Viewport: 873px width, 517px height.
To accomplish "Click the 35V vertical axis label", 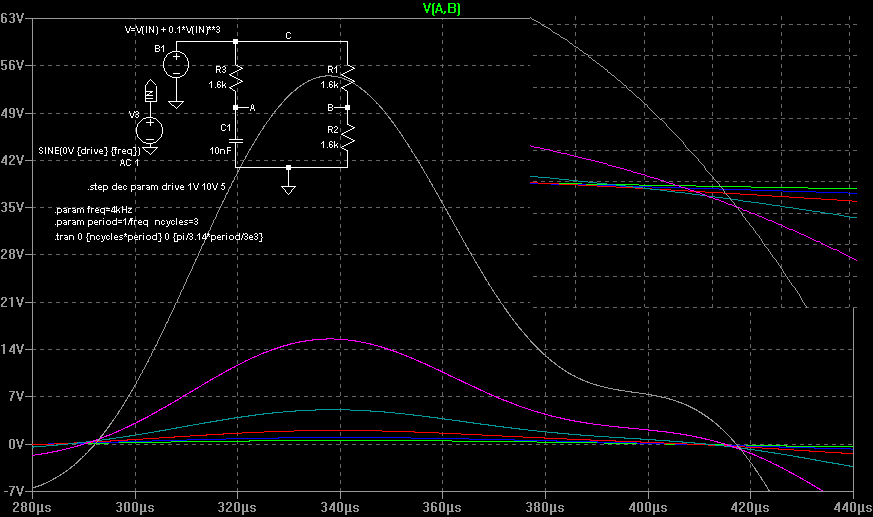I will (x=12, y=208).
